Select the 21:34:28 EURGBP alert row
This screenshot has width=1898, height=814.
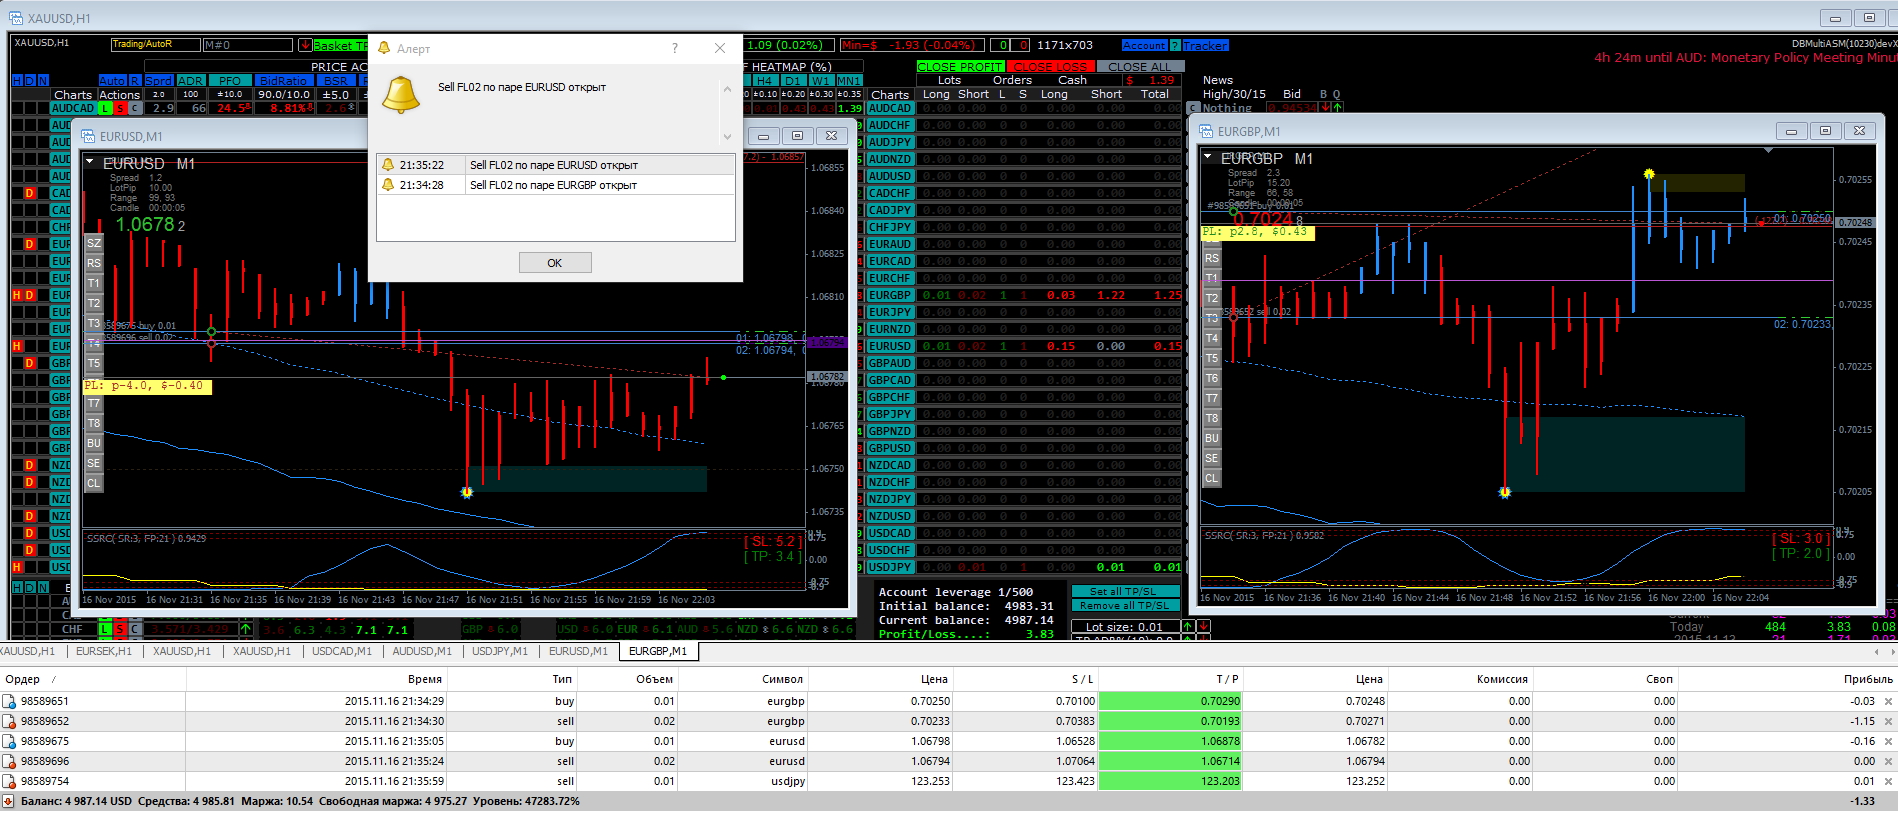coord(556,185)
